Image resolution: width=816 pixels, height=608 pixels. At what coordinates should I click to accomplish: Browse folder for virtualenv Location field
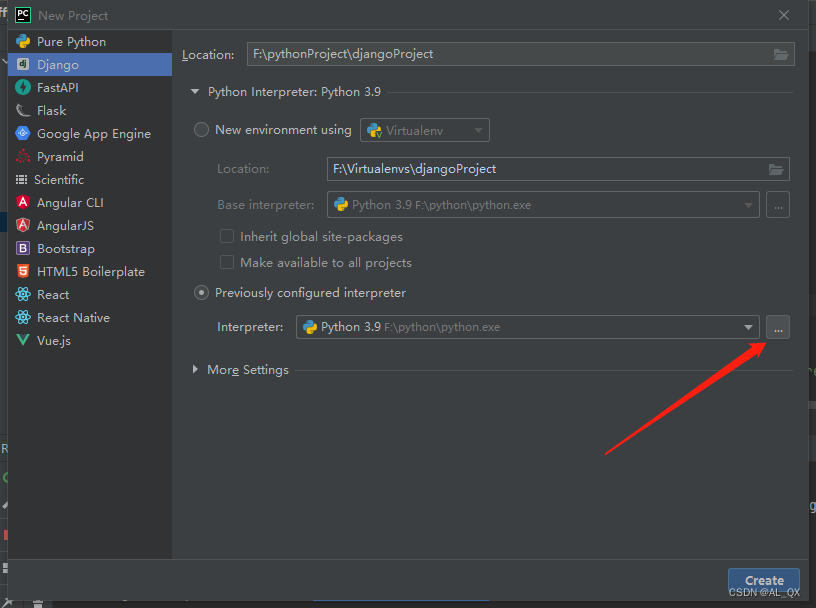(776, 169)
